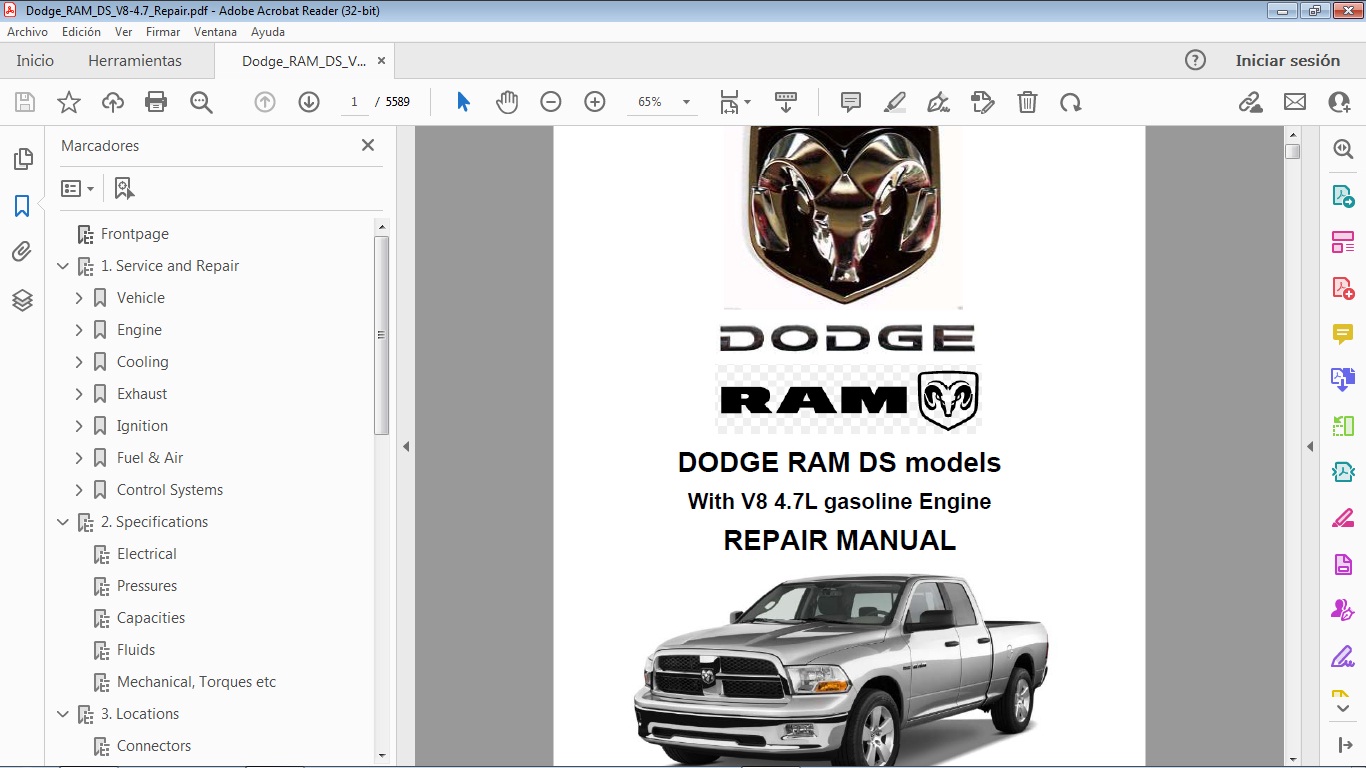
Task: Expand the Exhaust bookmark
Action: 79,394
